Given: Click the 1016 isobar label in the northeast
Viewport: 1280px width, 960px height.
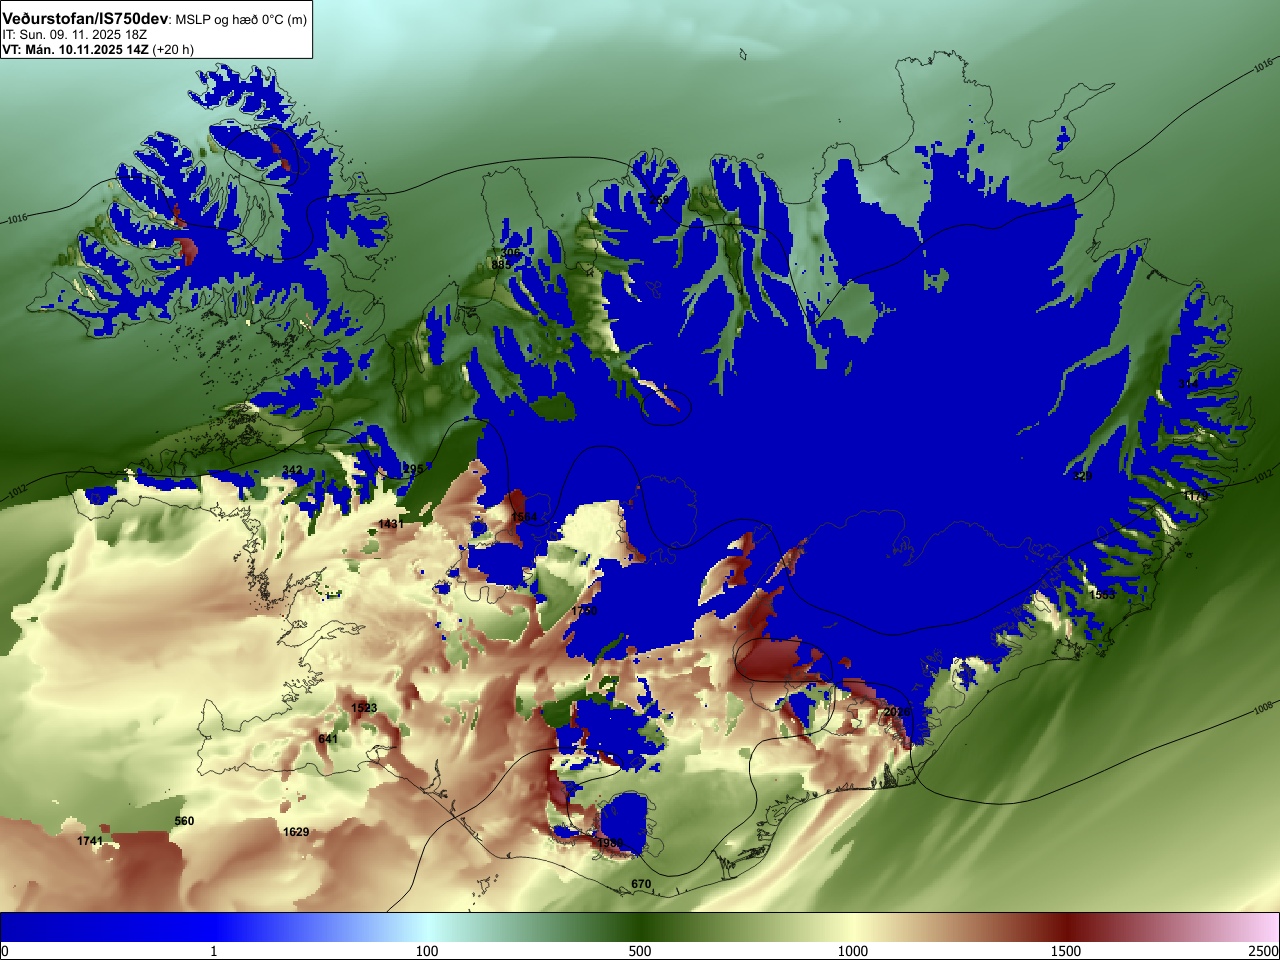Looking at the screenshot, I should (x=1263, y=67).
